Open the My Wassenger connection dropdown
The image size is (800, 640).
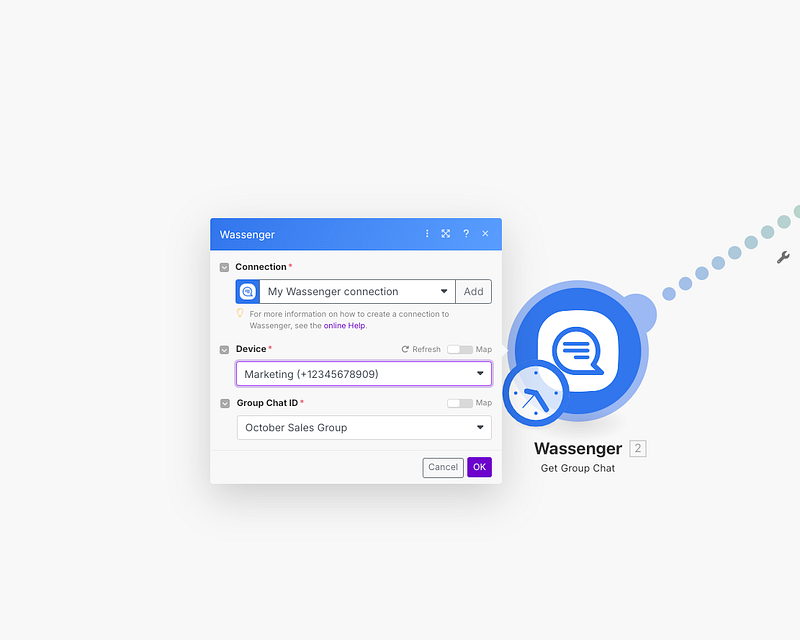[x=357, y=292]
